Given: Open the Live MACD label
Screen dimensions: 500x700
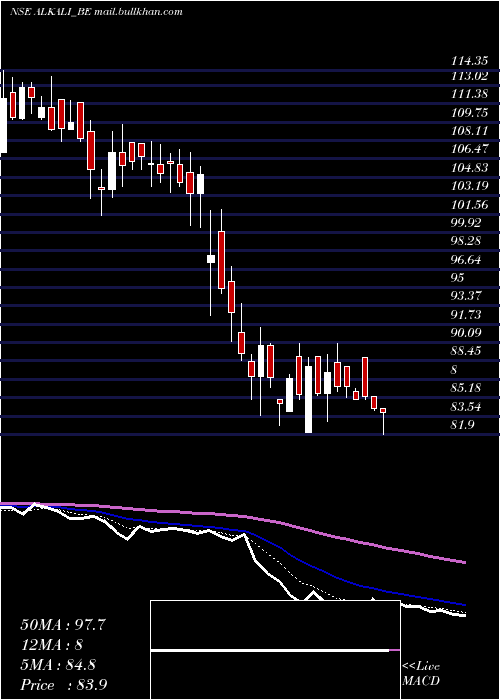Looking at the screenshot, I should point(421,674).
